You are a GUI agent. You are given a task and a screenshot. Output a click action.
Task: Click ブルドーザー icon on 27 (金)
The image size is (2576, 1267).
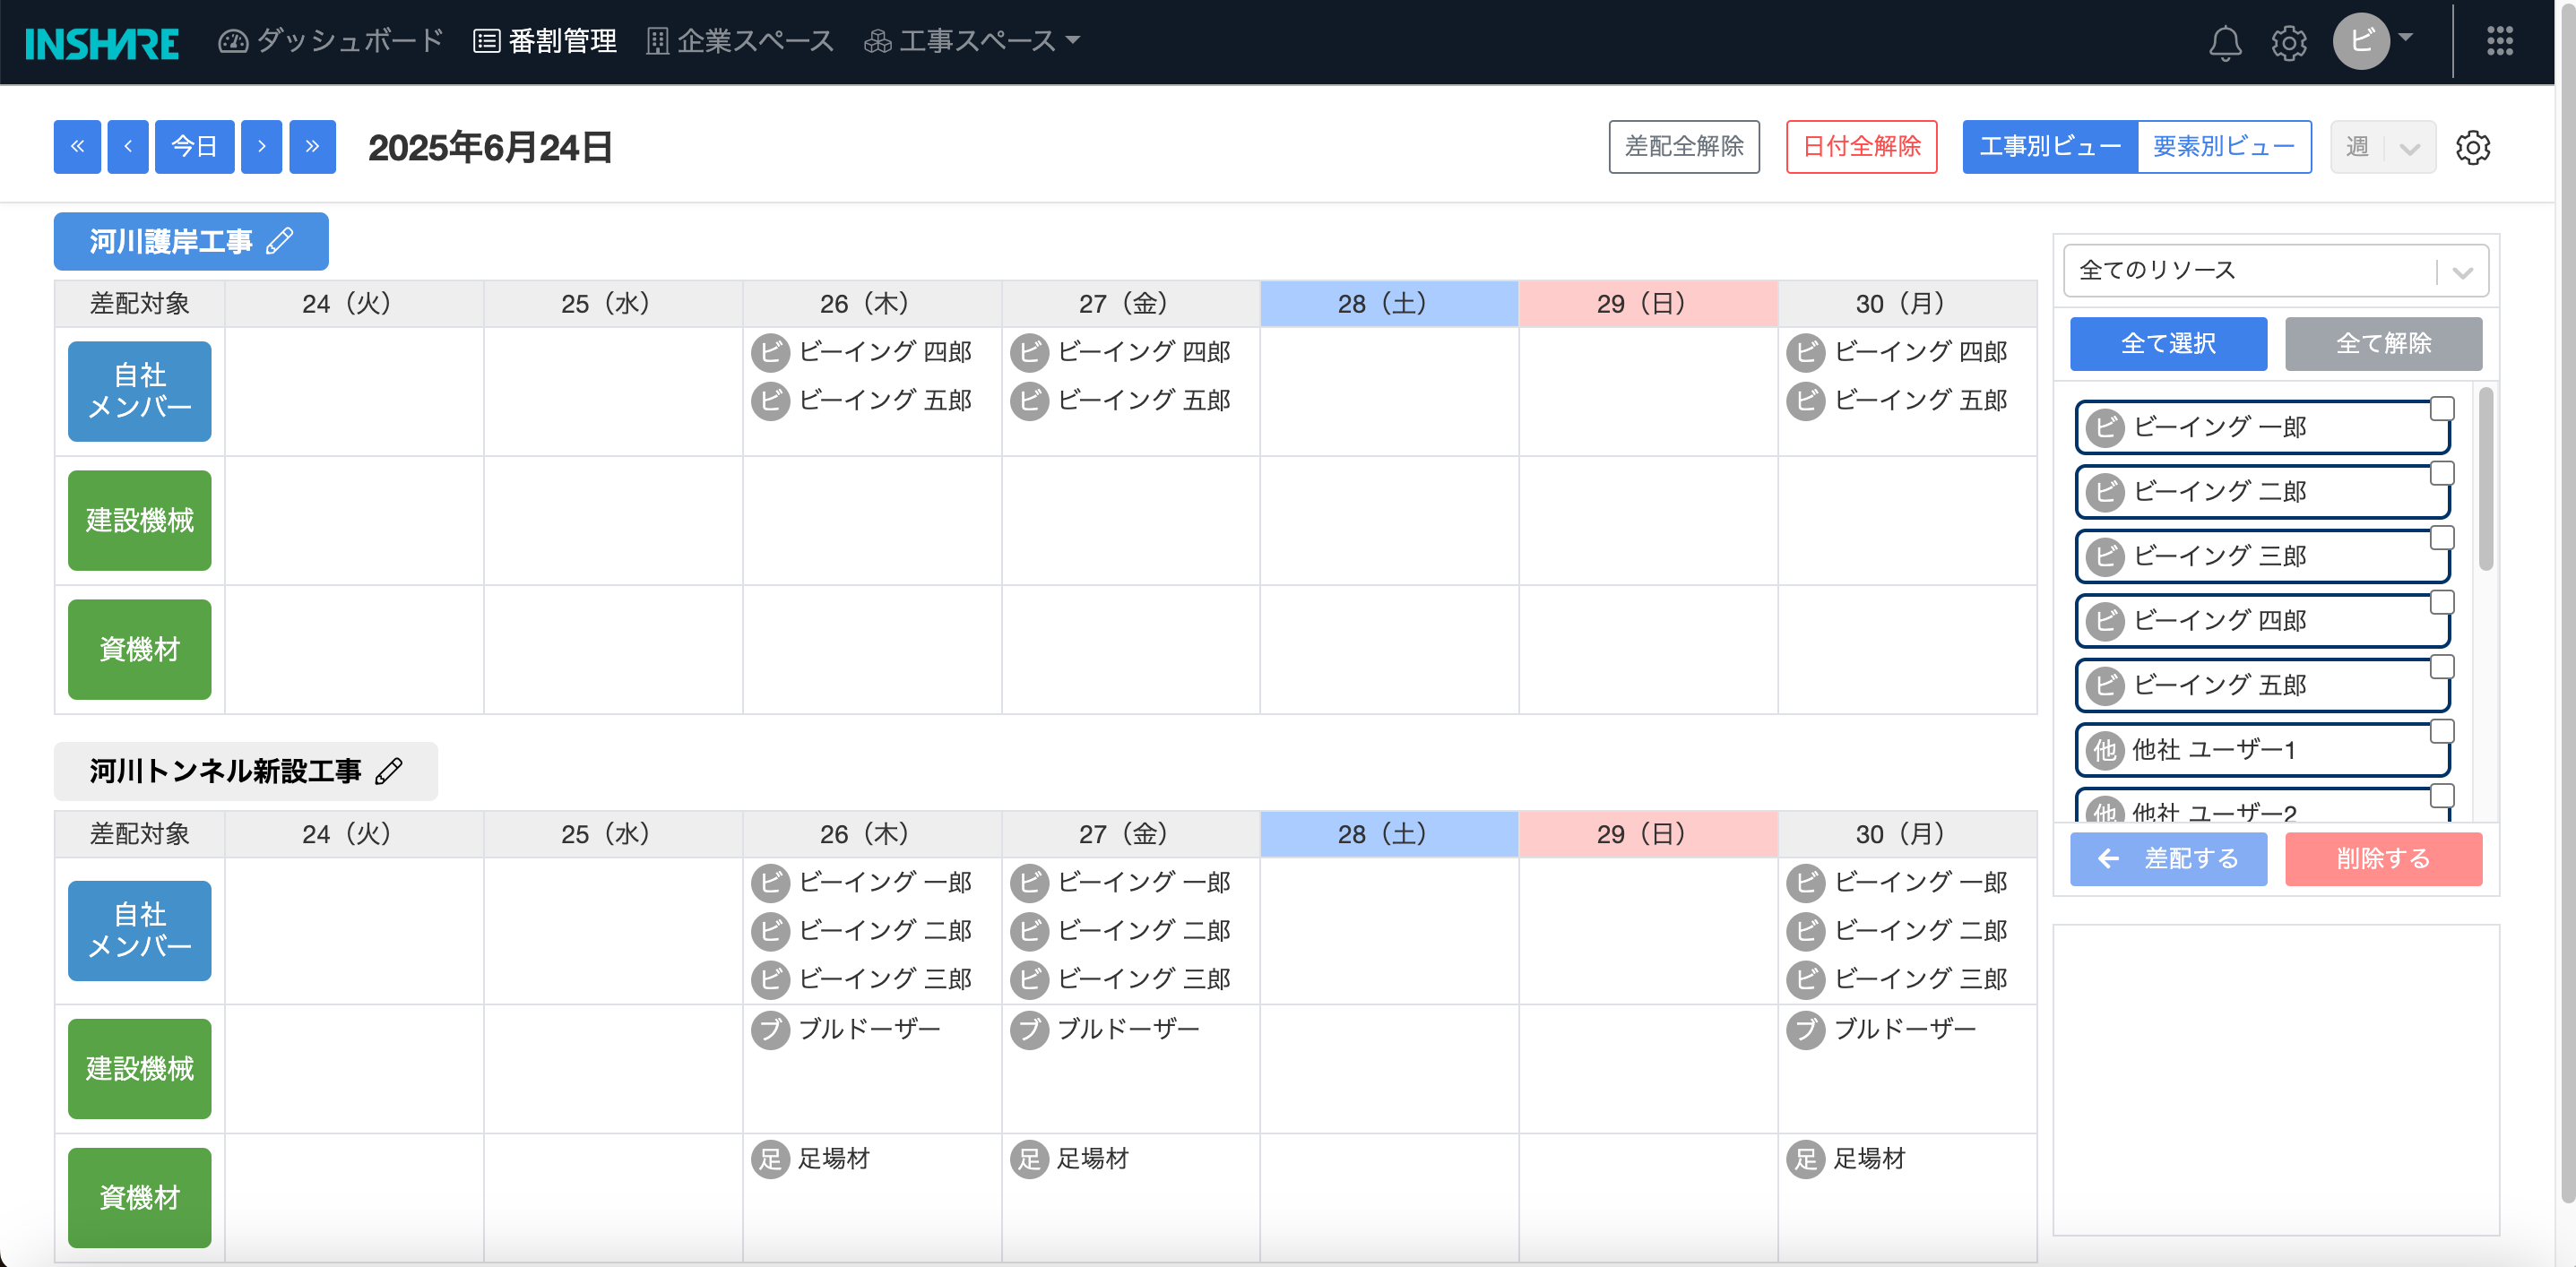pyautogui.click(x=1030, y=1030)
